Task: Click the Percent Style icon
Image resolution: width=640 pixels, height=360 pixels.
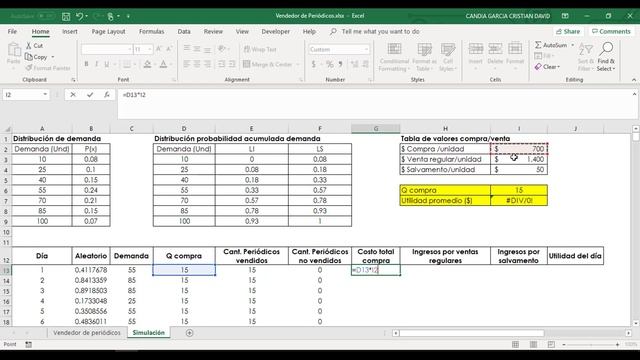Action: [x=329, y=64]
